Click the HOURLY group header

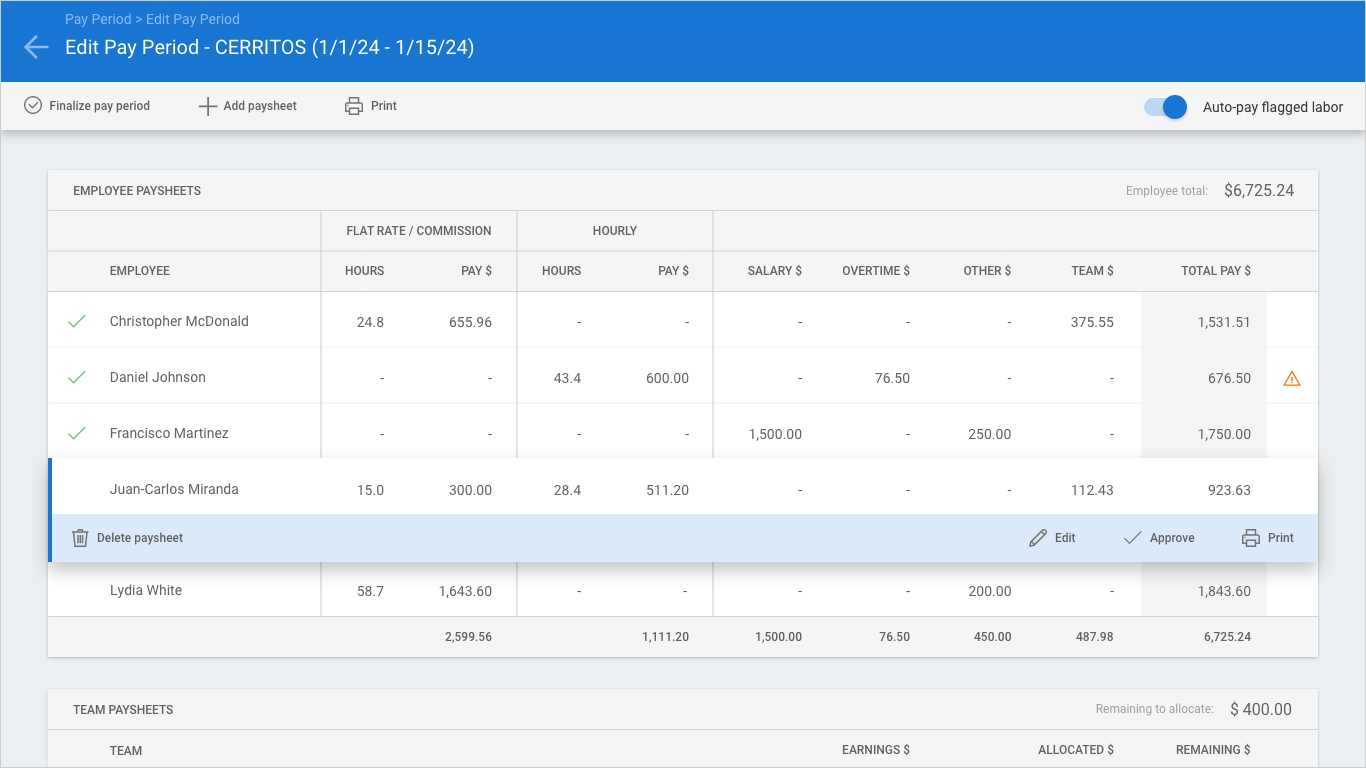click(615, 231)
